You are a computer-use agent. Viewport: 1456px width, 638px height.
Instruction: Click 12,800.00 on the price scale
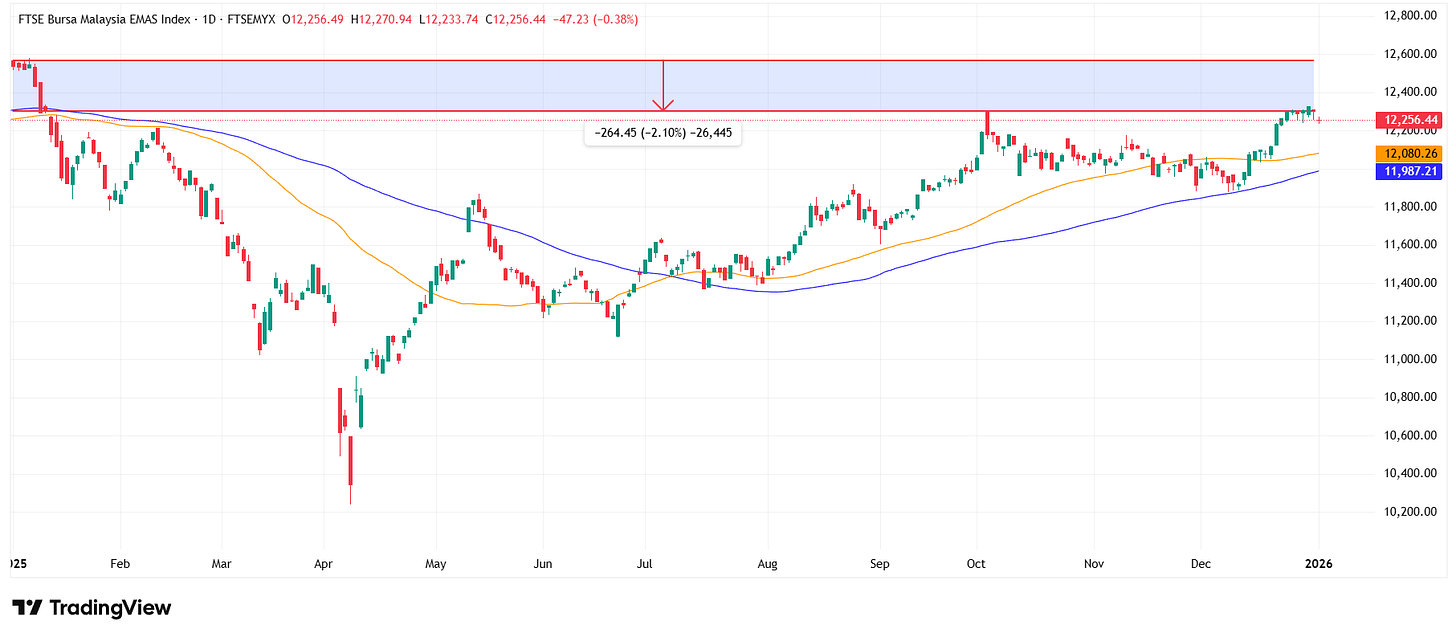[x=1411, y=14]
